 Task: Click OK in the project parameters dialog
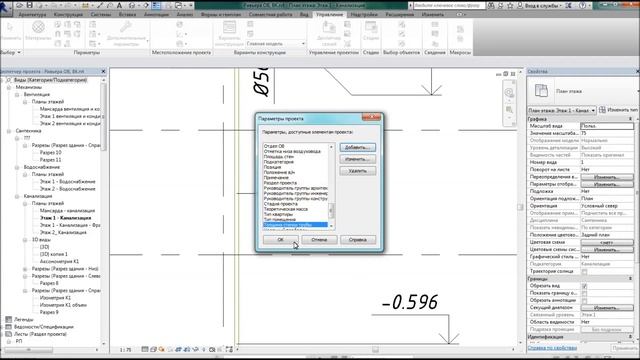280,240
